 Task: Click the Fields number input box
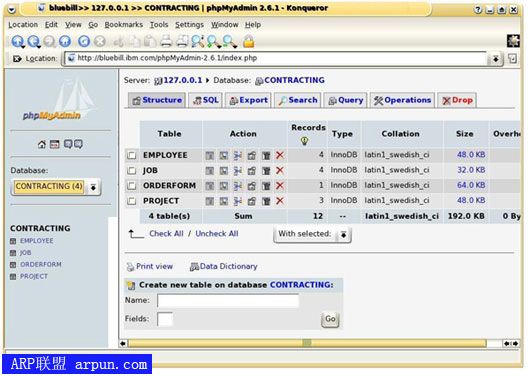[x=165, y=319]
